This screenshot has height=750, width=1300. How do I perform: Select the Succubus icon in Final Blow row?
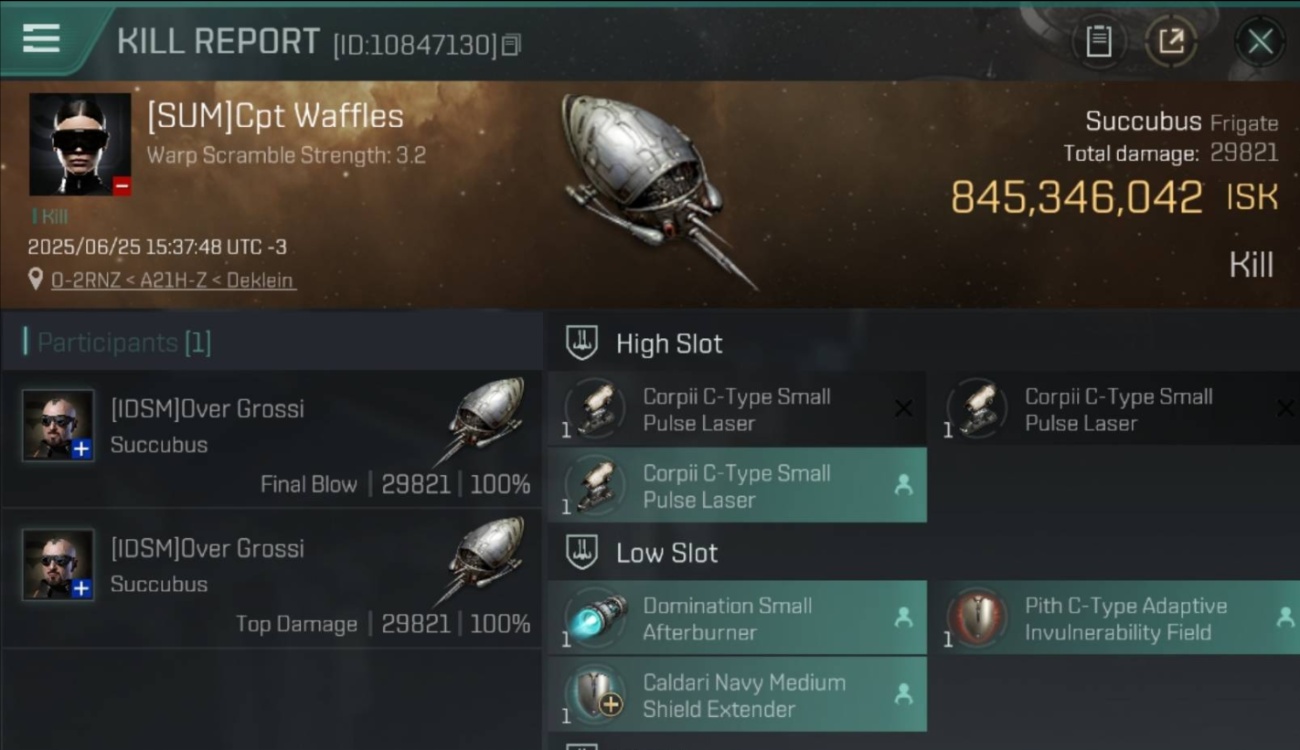(483, 419)
